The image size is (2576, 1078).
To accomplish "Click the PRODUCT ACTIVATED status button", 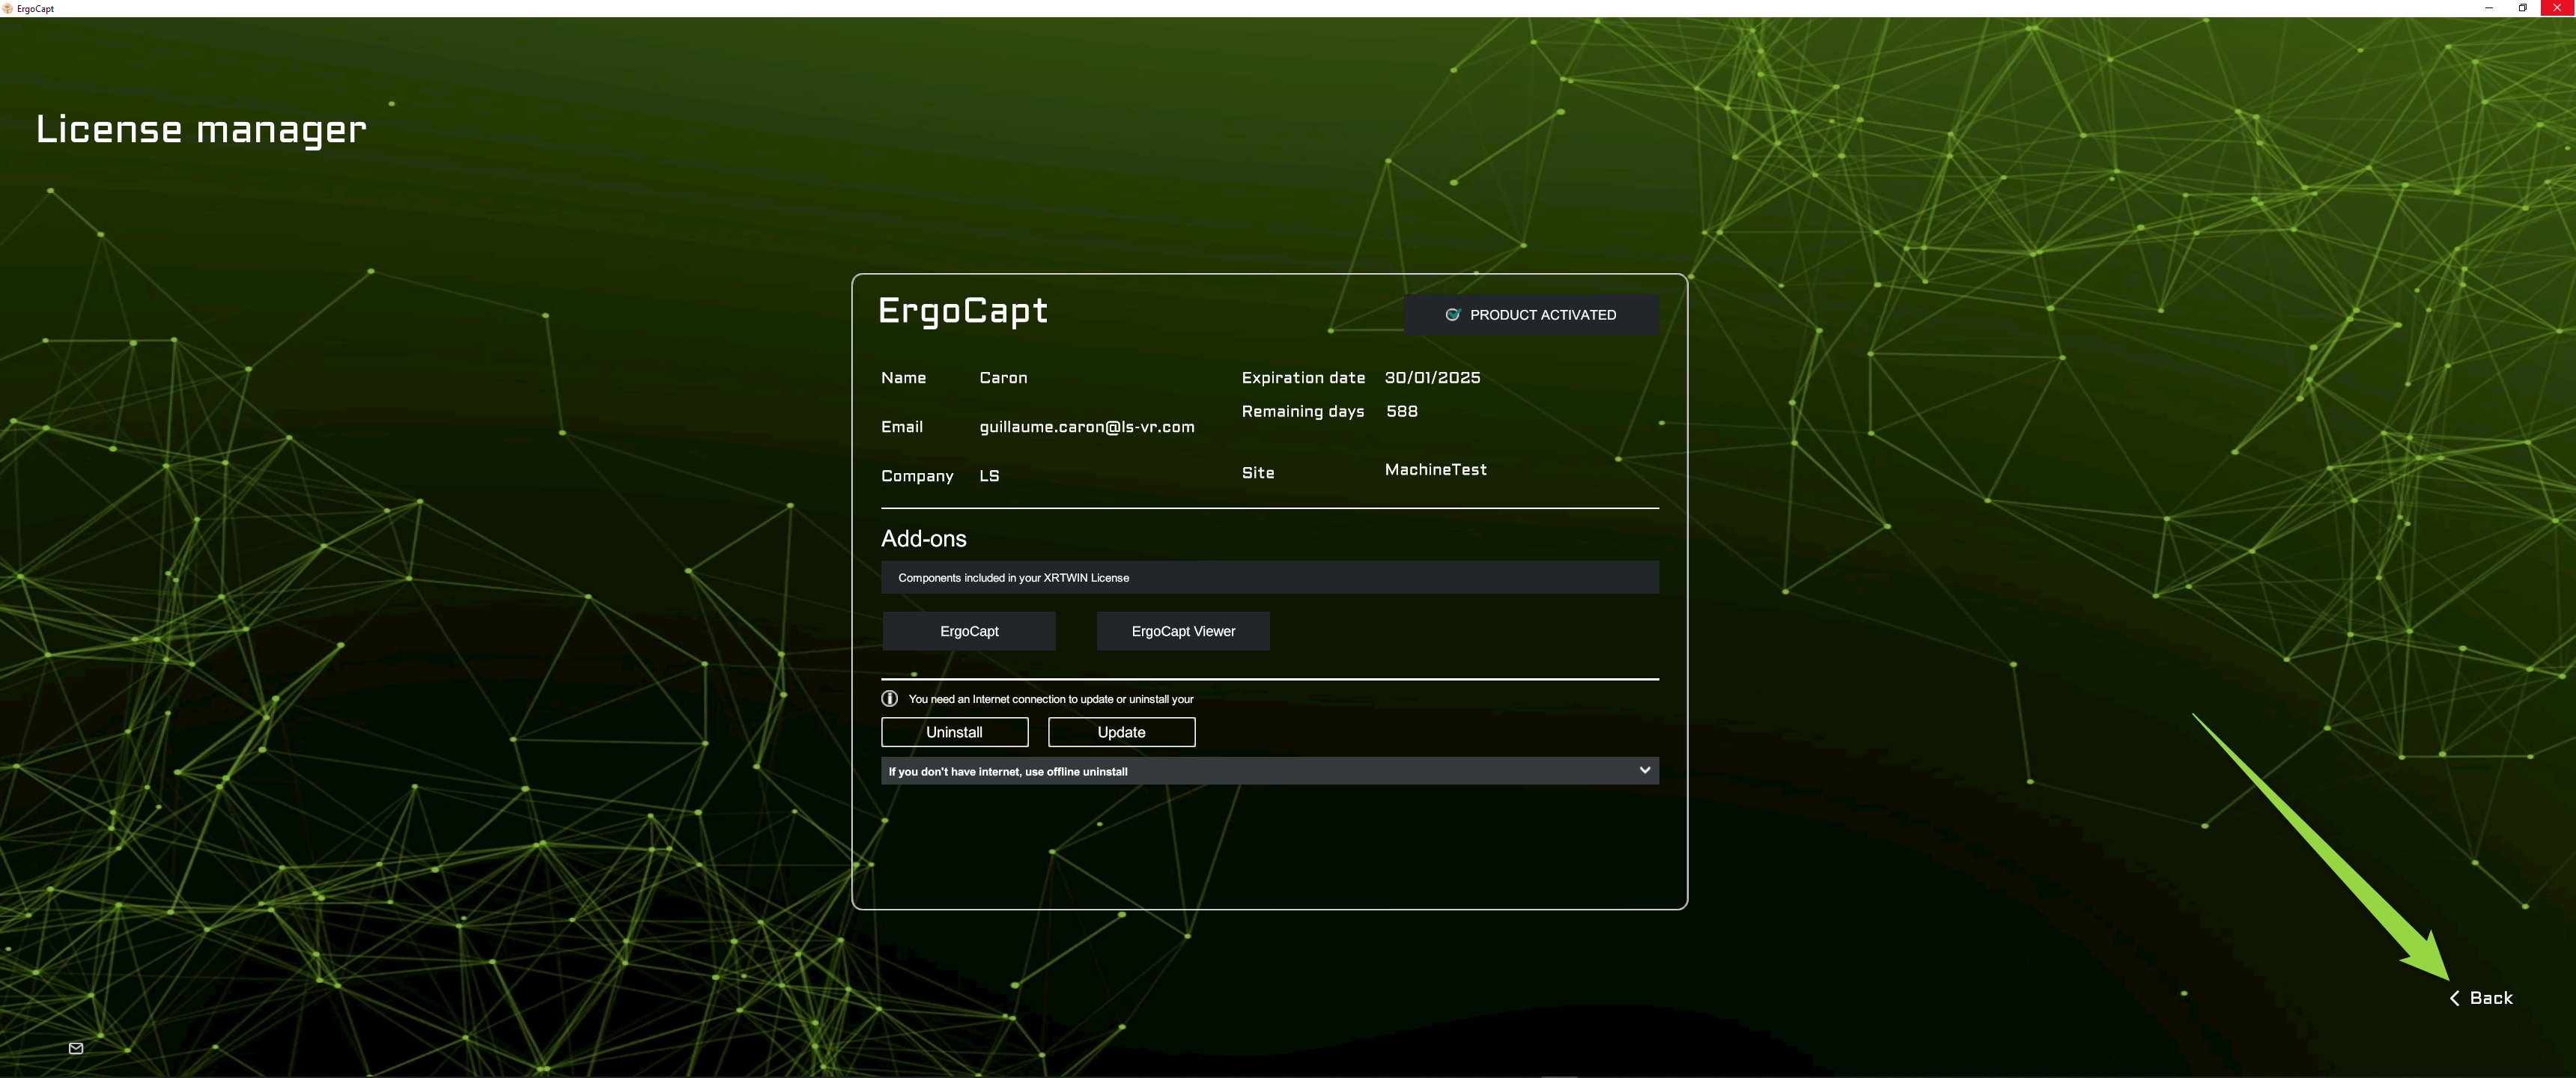I will 1531,315.
